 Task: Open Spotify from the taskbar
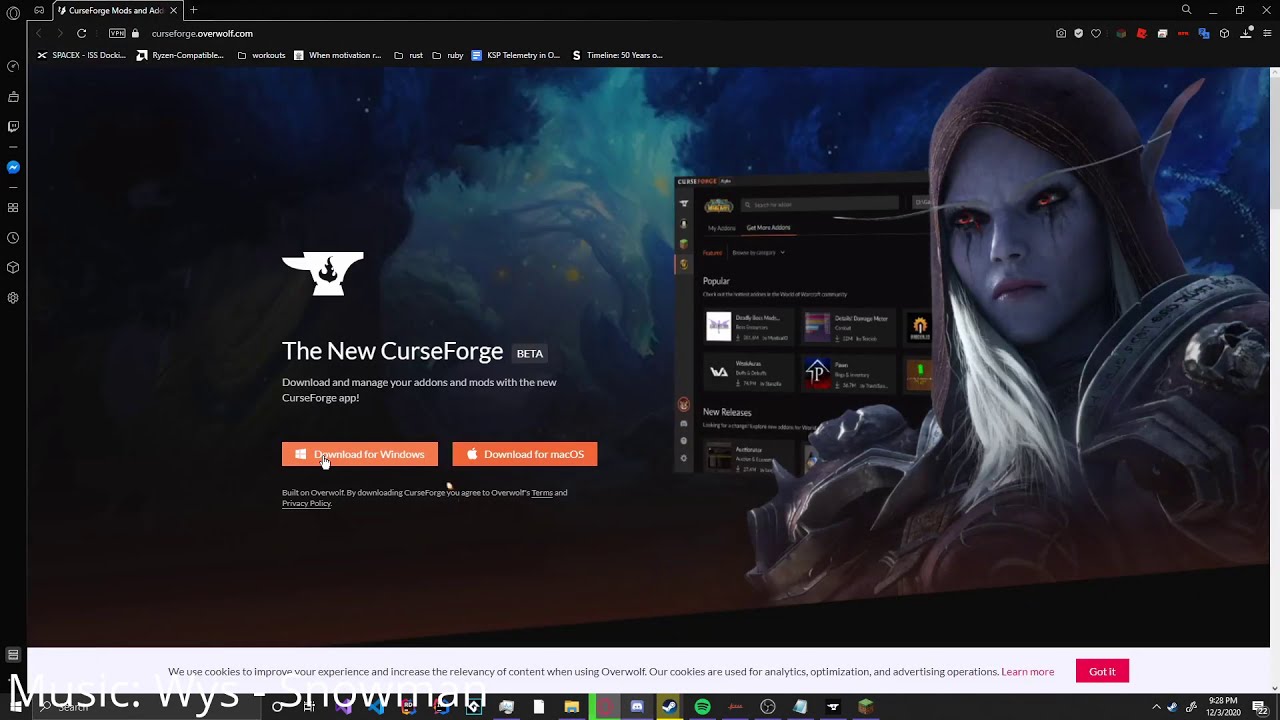[x=702, y=707]
